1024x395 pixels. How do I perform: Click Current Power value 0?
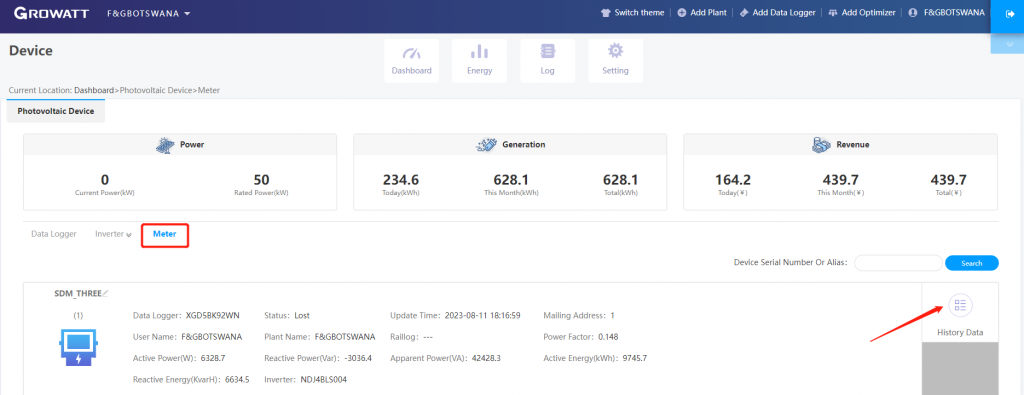coord(104,180)
